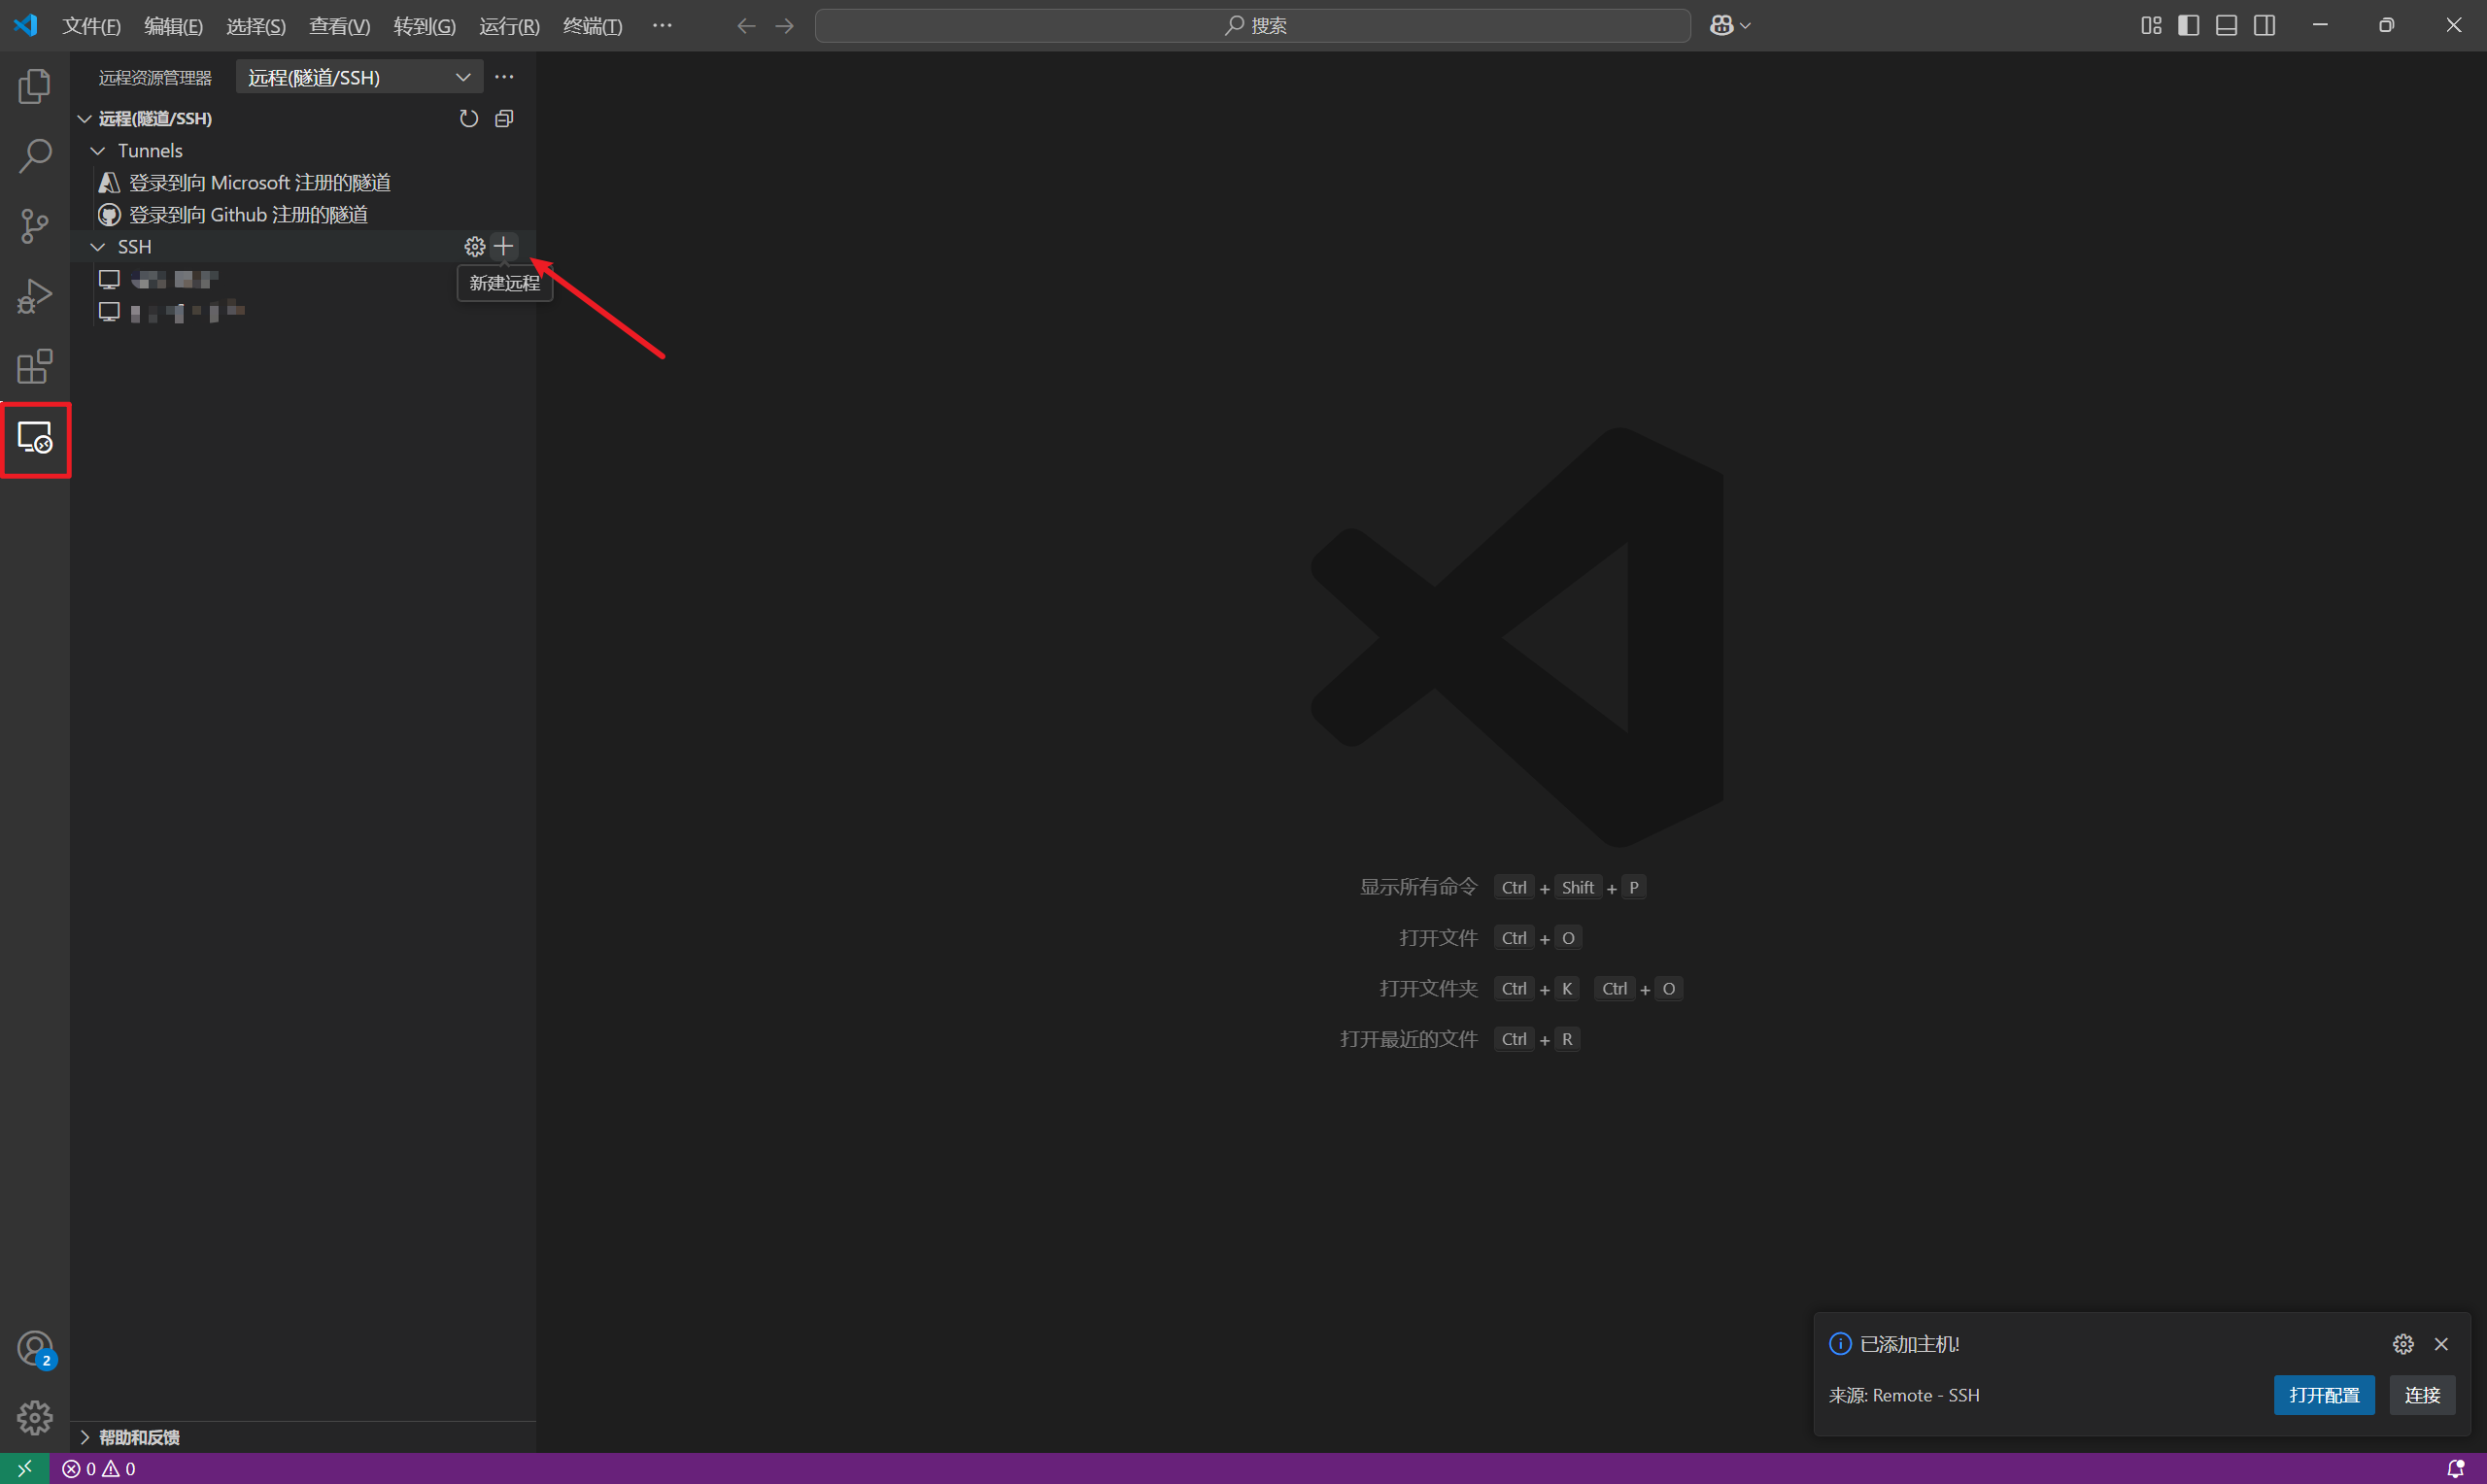Screen dimensions: 2487x1484
Task: Toggle primary side bar visibility
Action: tap(2188, 25)
